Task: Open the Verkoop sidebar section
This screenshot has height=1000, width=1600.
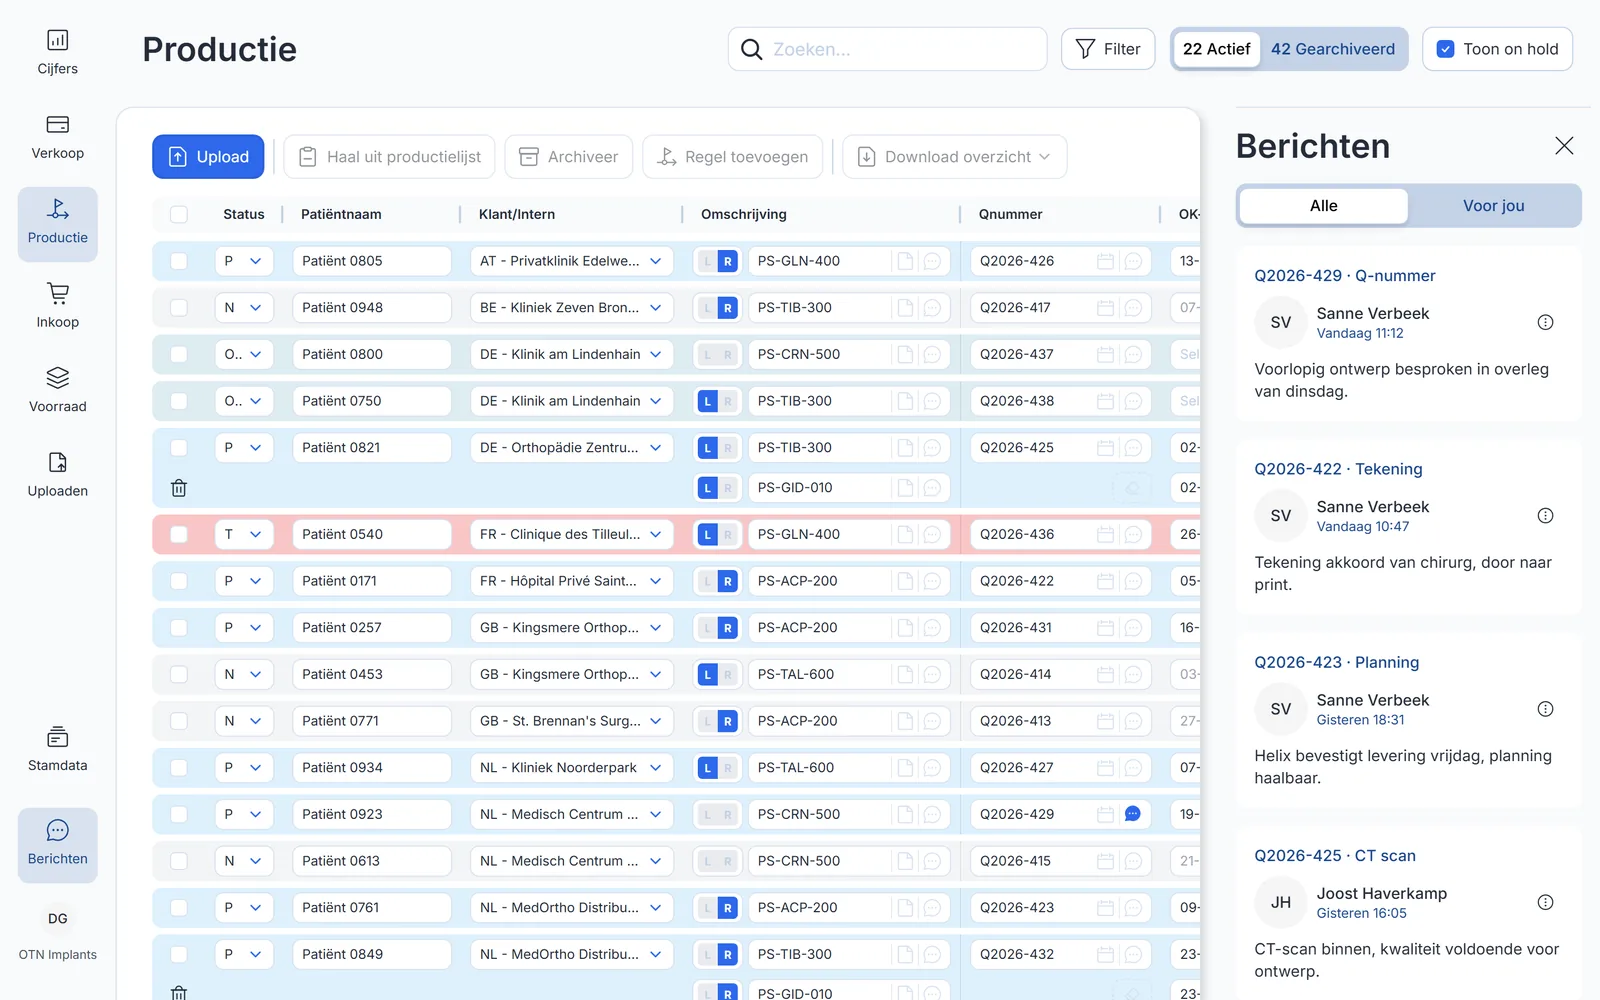Action: pyautogui.click(x=57, y=138)
